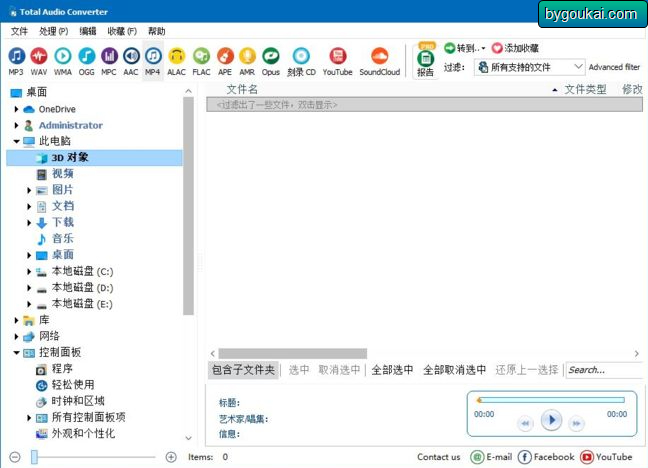Click the audio player progress bar
The image size is (648, 468).
[551, 400]
